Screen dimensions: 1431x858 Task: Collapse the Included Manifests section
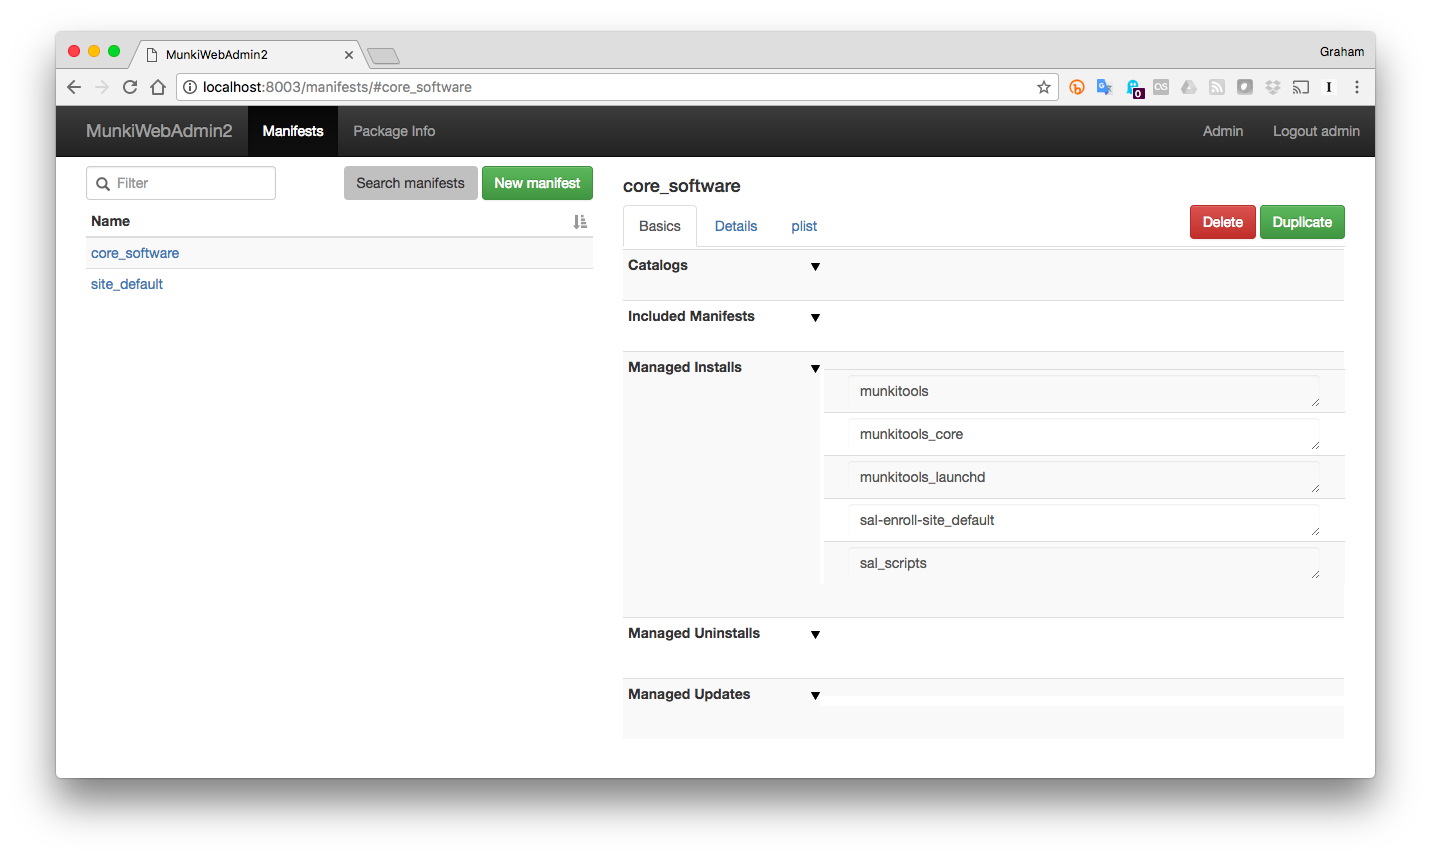pyautogui.click(x=816, y=318)
